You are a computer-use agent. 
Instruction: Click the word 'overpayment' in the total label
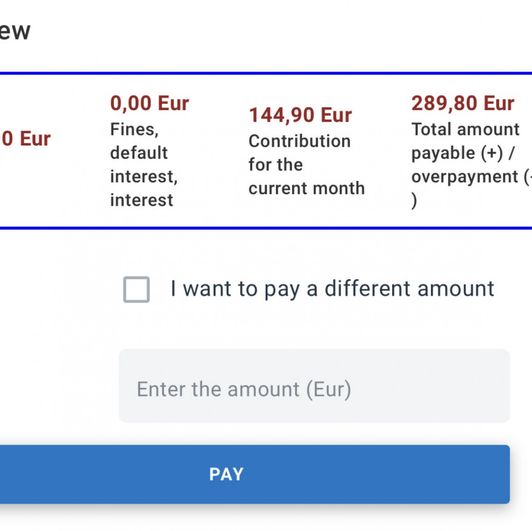pyautogui.click(x=464, y=177)
